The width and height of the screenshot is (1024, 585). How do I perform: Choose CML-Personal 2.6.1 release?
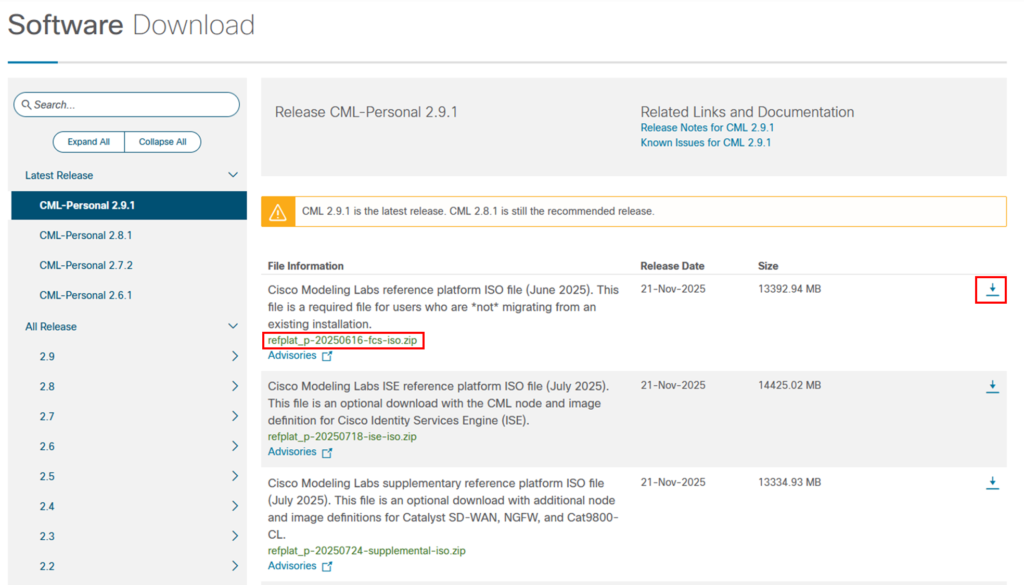(86, 296)
